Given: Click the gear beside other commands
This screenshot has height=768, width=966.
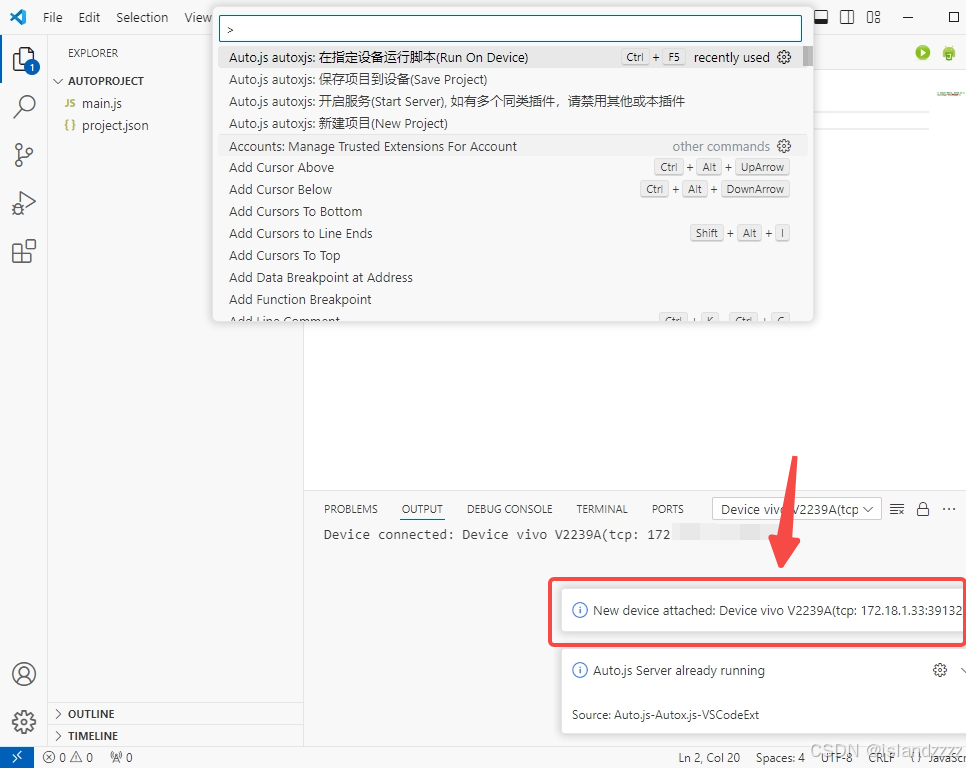Looking at the screenshot, I should pyautogui.click(x=784, y=146).
